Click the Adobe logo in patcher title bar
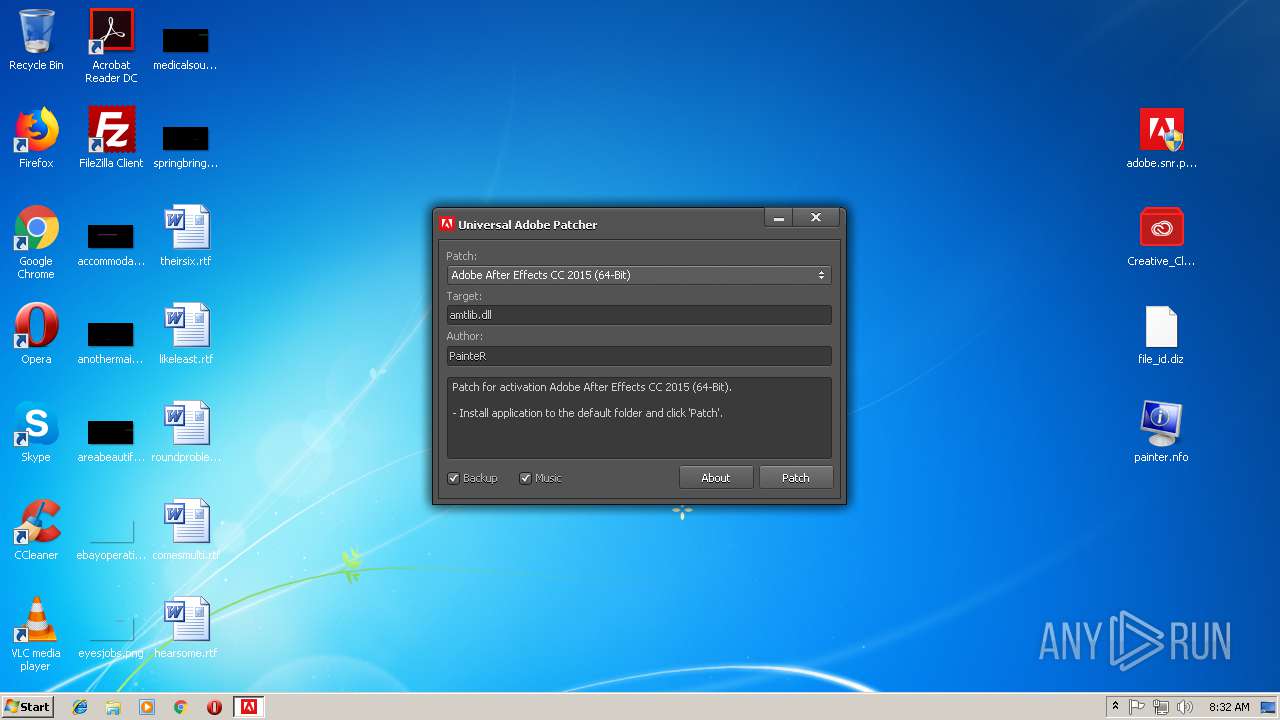The image size is (1280, 720). tap(447, 224)
